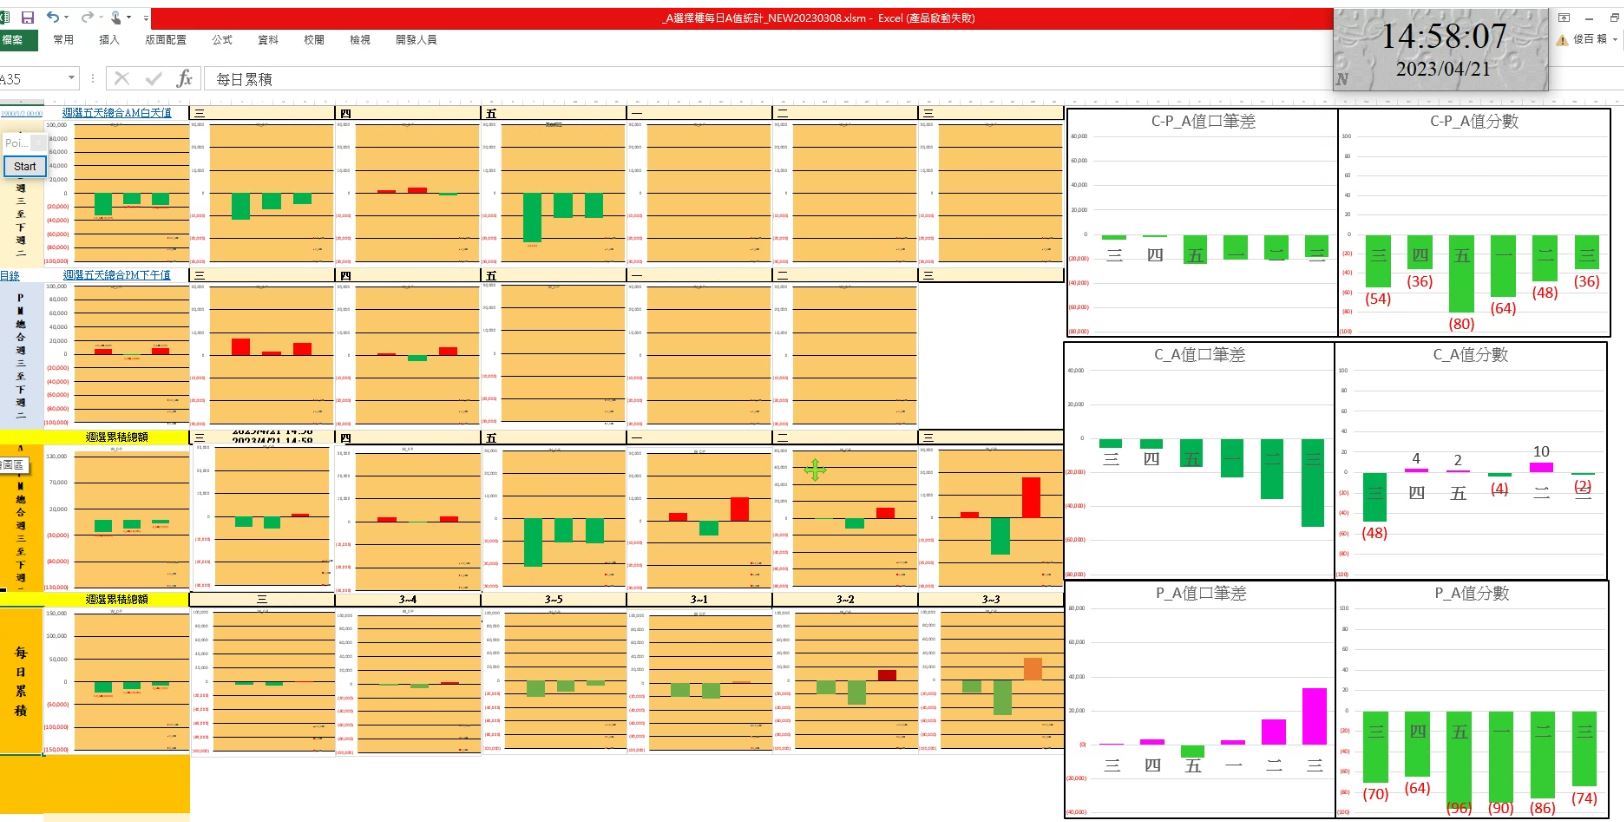Select the C-P_A值口筆差 chart
Image resolution: width=1624 pixels, height=822 pixels.
1202,222
